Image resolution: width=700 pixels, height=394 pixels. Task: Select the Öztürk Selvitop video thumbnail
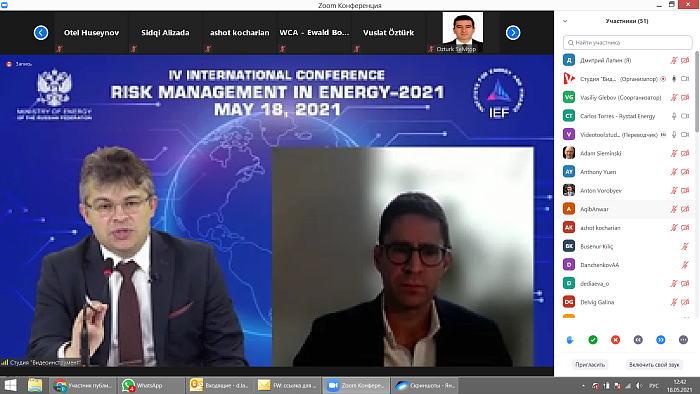click(x=462, y=33)
